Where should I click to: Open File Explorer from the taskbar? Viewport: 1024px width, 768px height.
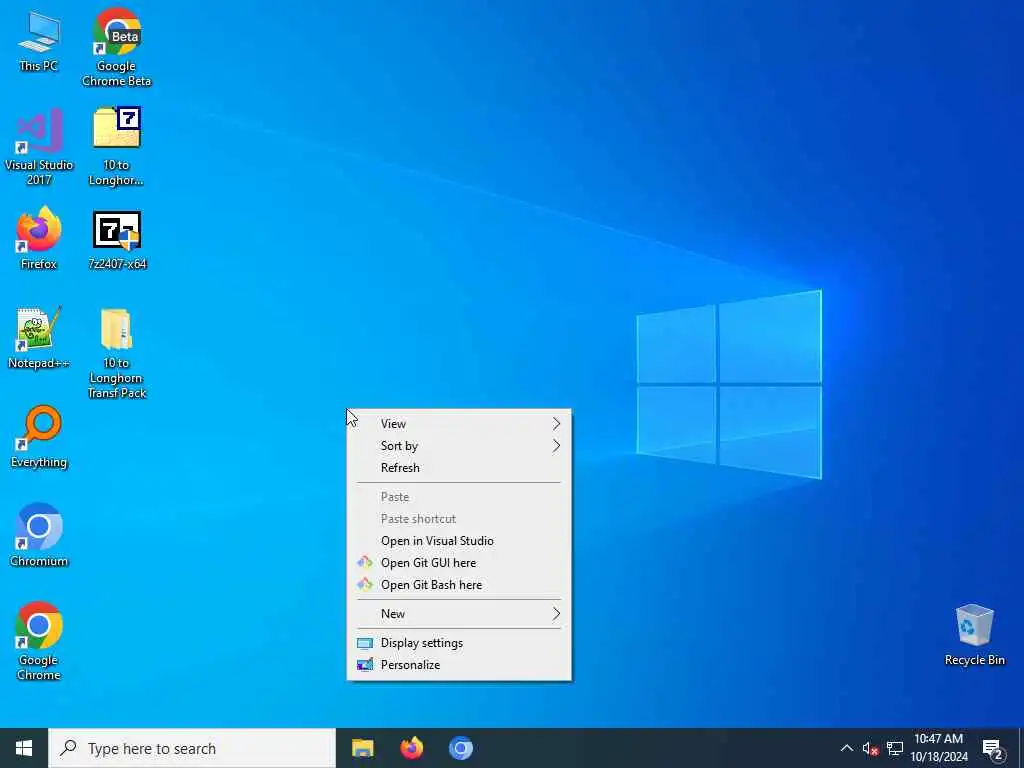(x=362, y=748)
